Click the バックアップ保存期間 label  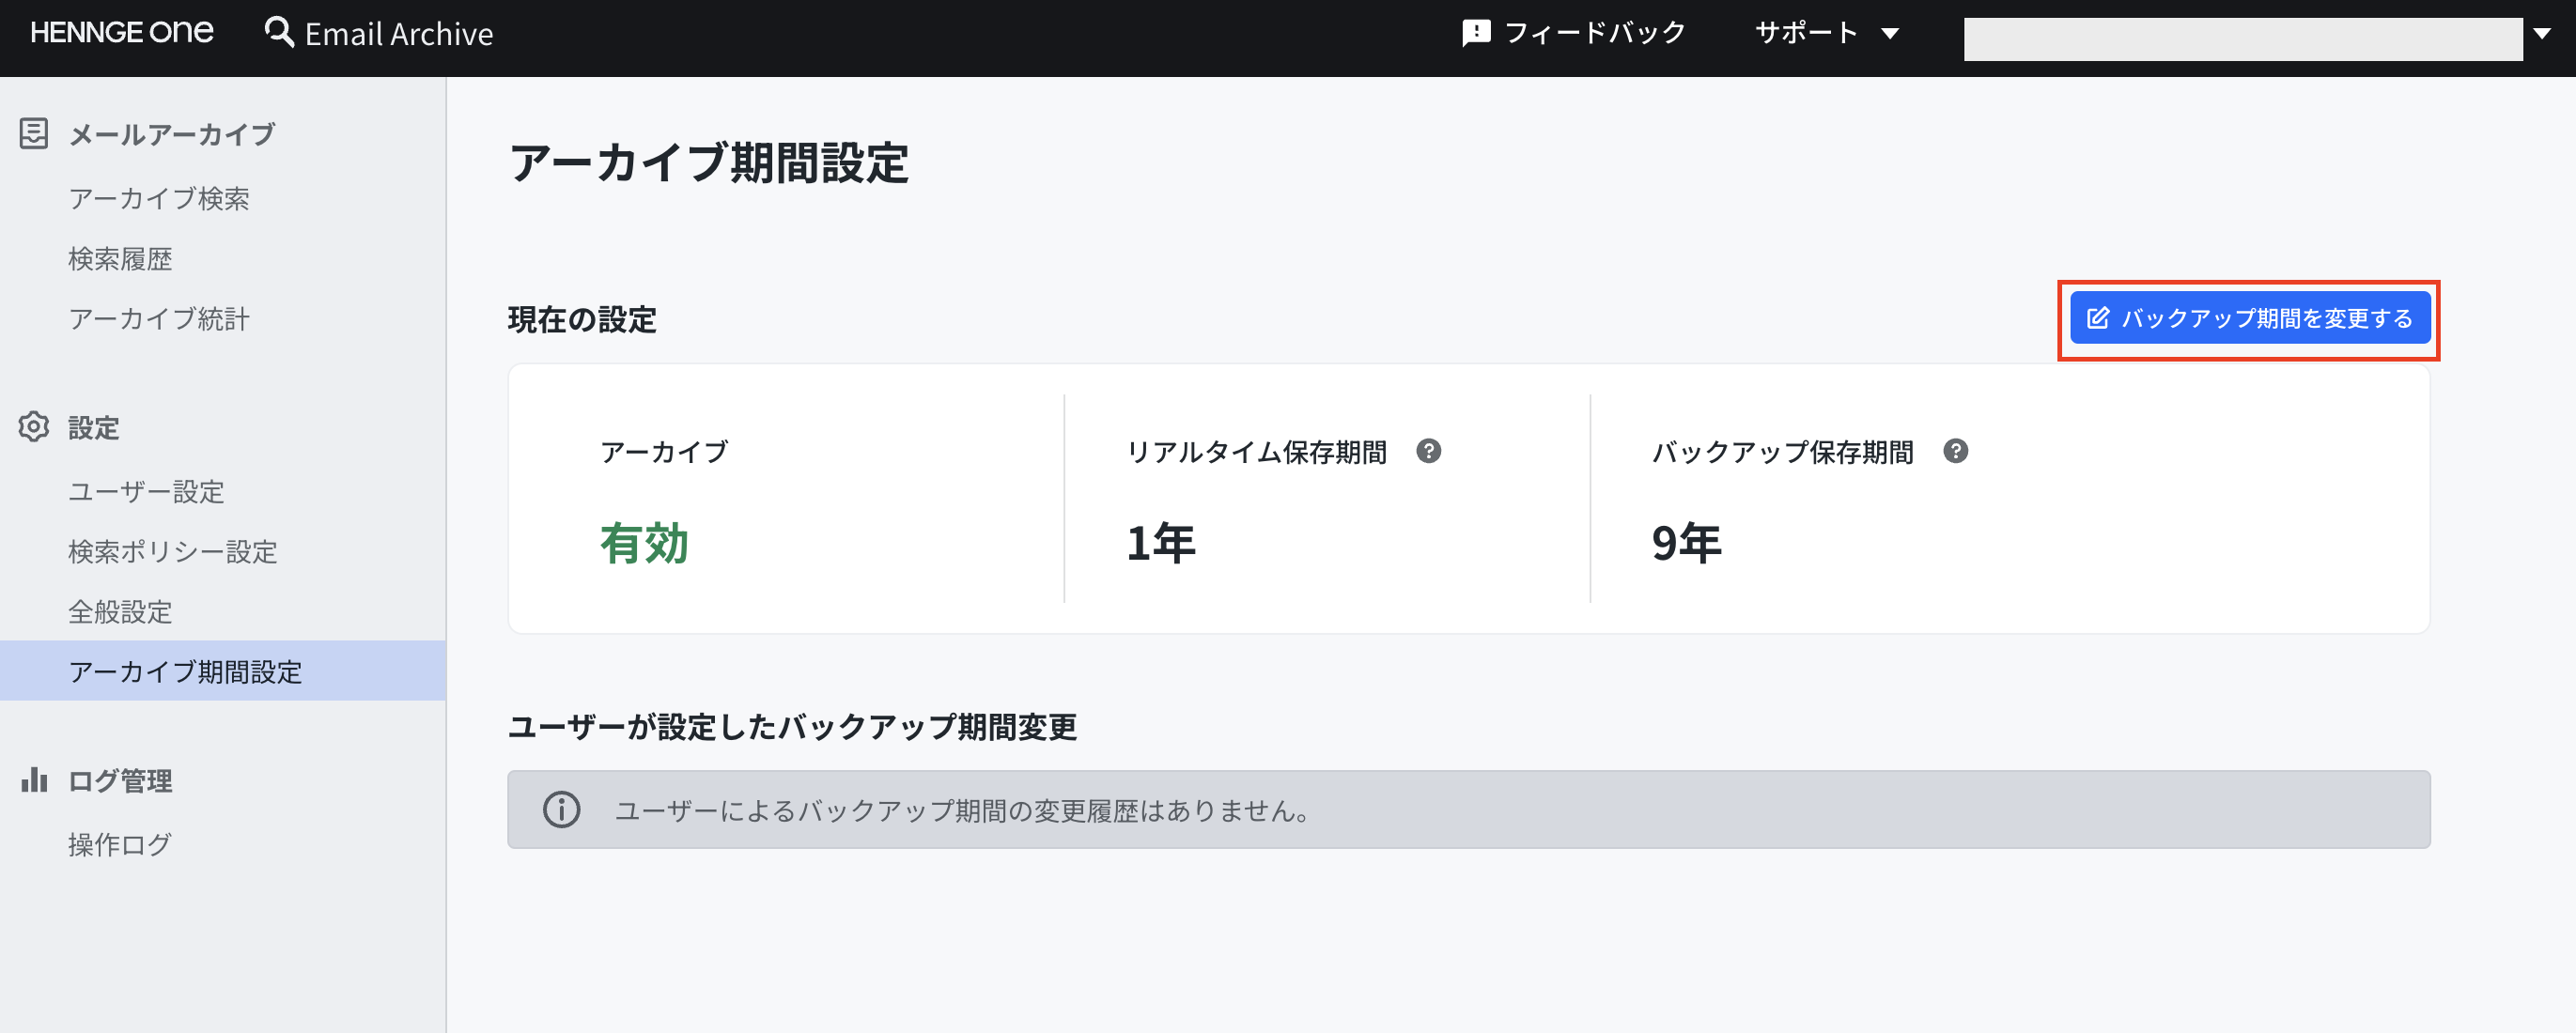[x=1783, y=452]
